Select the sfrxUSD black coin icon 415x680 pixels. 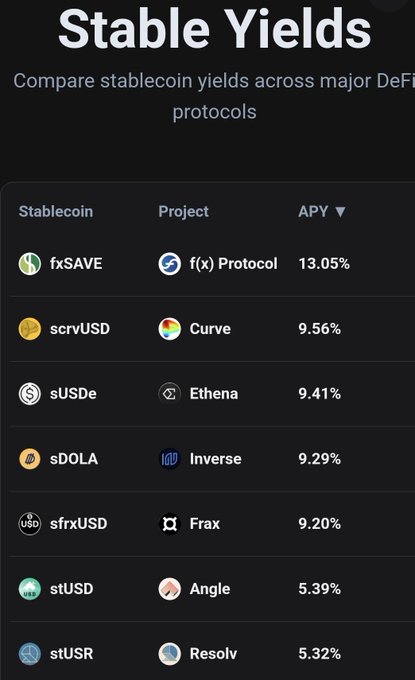click(x=29, y=524)
